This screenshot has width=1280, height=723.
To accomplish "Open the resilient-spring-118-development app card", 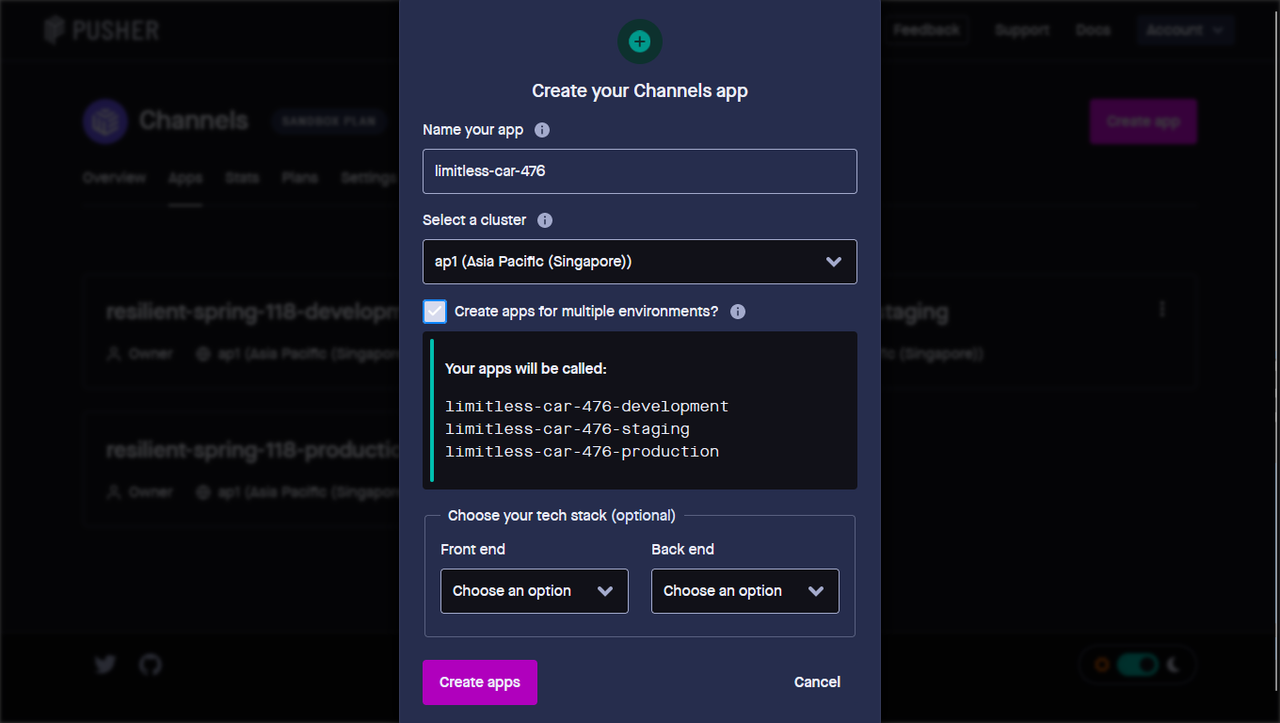I will click(x=243, y=331).
